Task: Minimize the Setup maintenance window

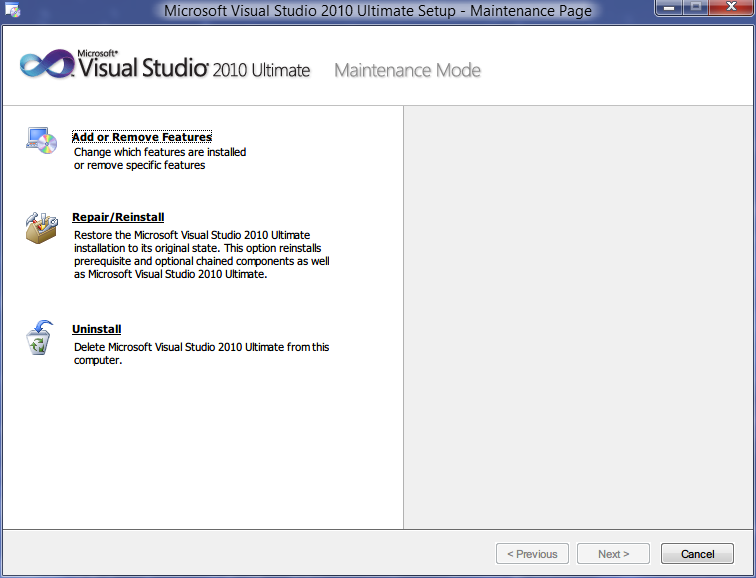Action: pyautogui.click(x=668, y=9)
